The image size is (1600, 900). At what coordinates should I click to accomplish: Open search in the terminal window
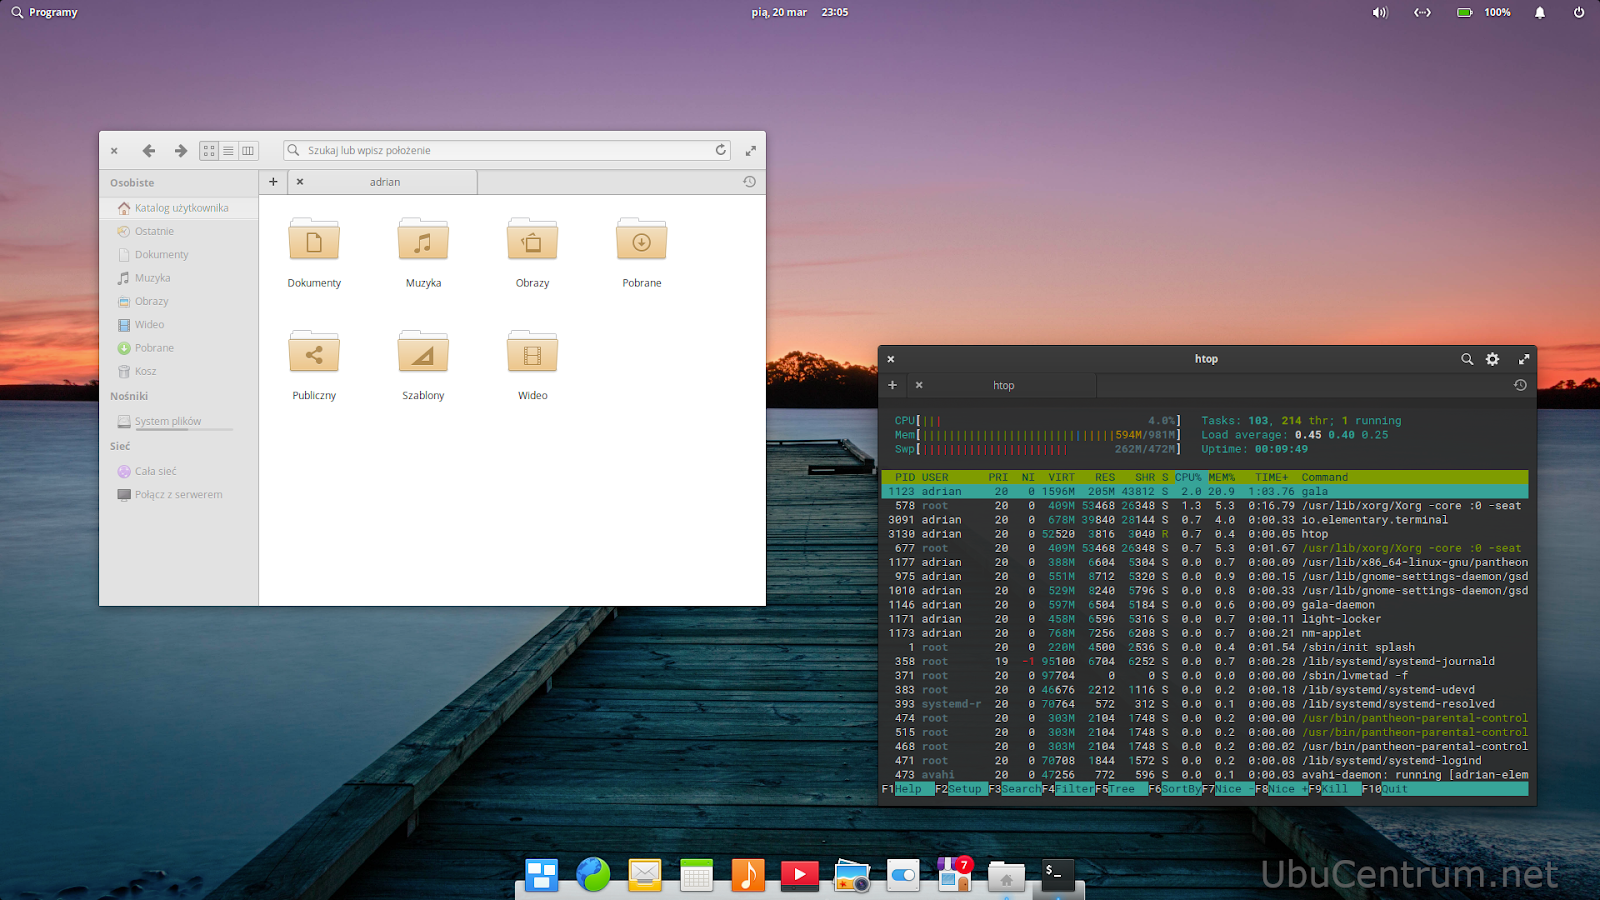click(x=1467, y=359)
